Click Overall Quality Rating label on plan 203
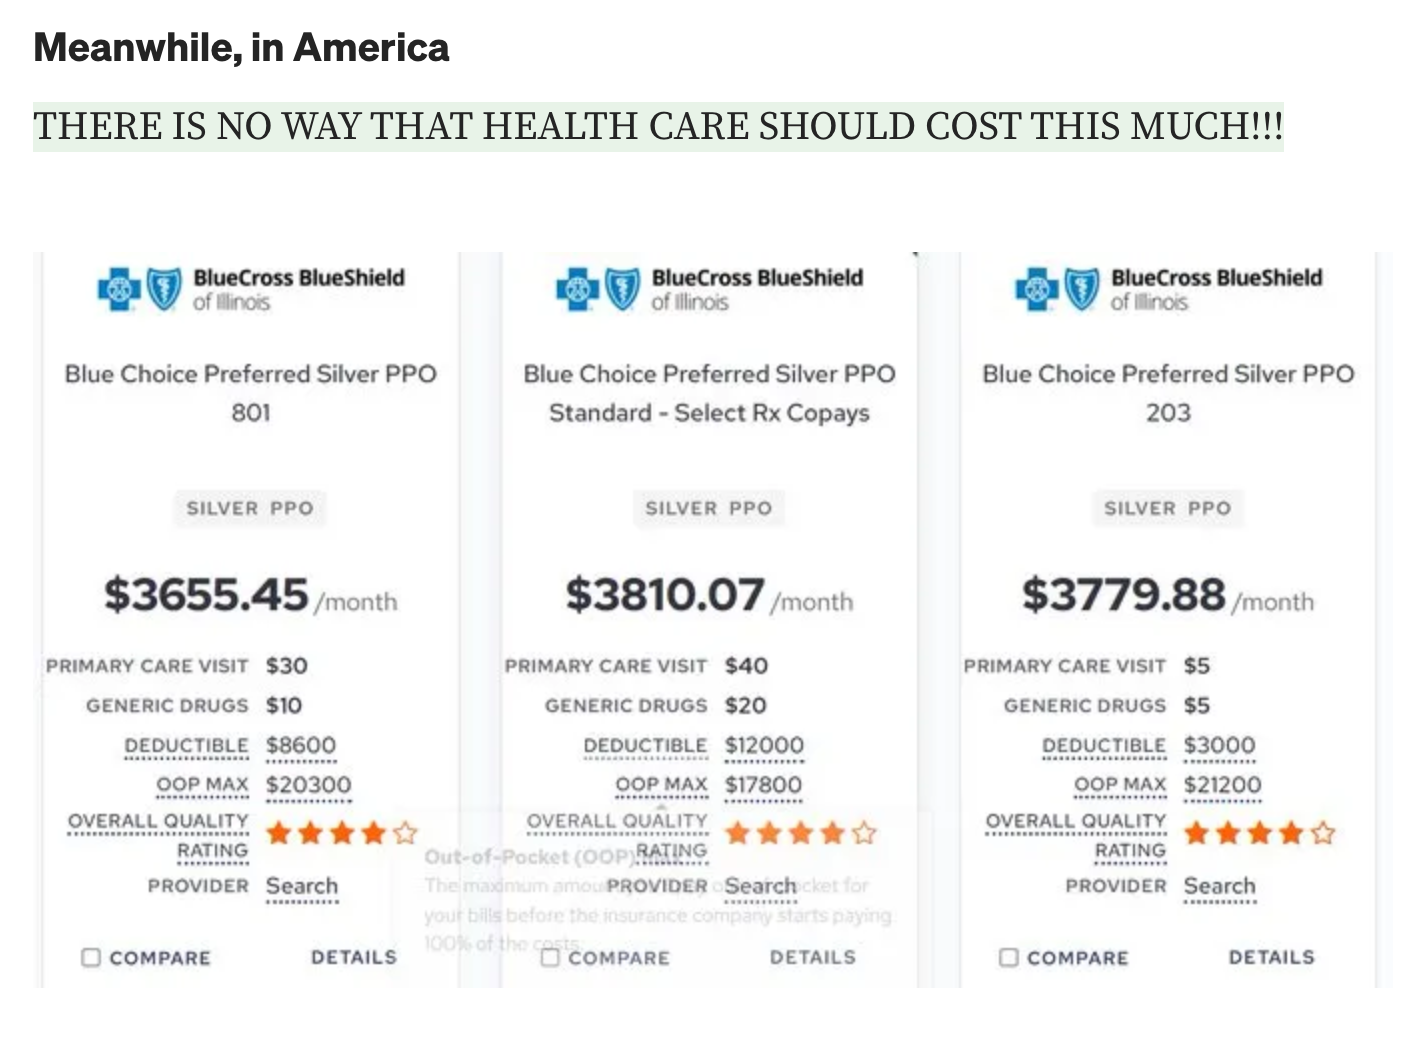This screenshot has width=1424, height=1064. point(1076,835)
